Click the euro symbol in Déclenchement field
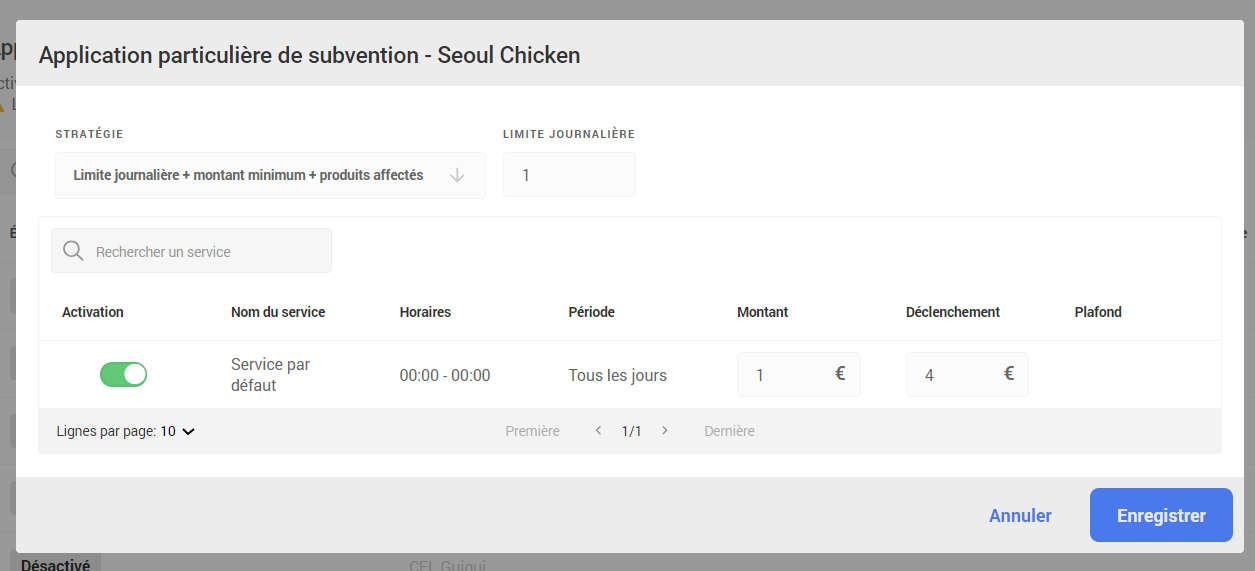Screen dimensions: 1255x571 point(1009,374)
